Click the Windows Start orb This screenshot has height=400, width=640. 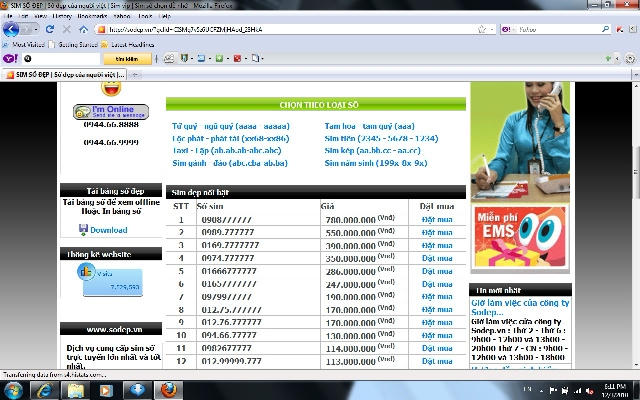[13, 389]
